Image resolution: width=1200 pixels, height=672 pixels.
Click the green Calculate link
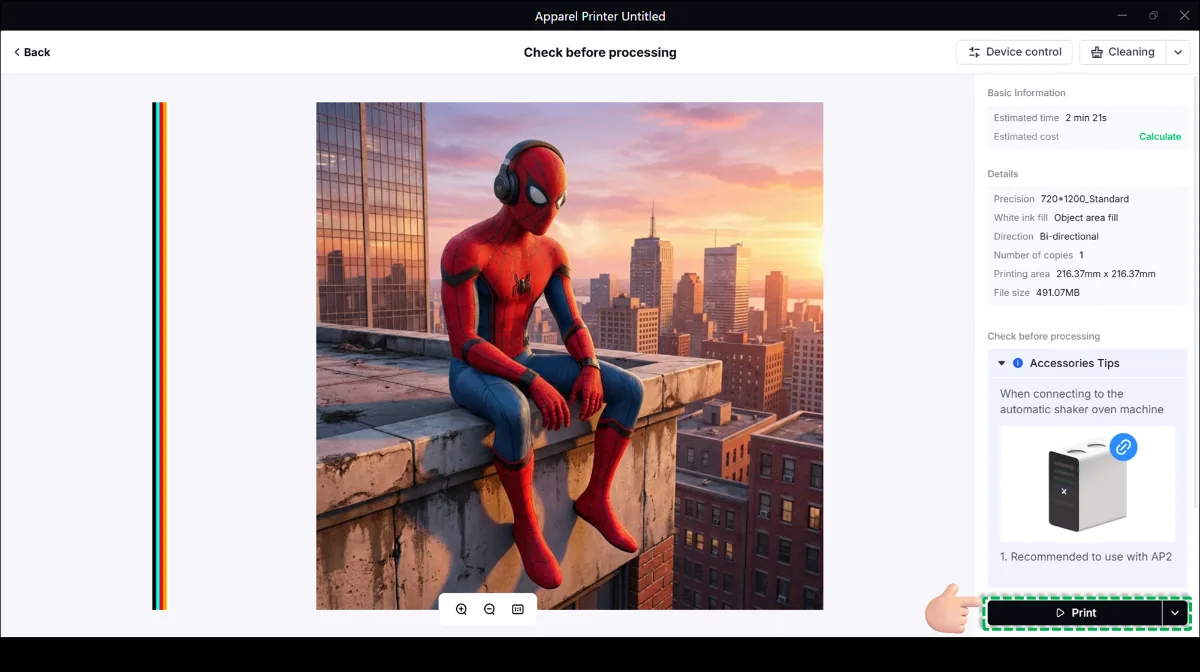click(1160, 137)
